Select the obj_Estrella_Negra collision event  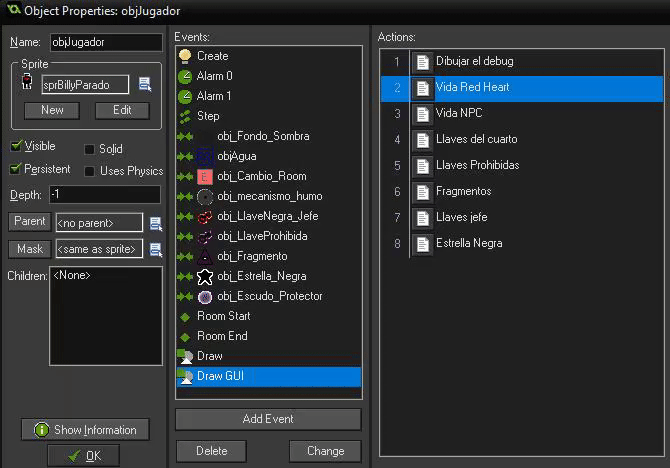point(269,277)
